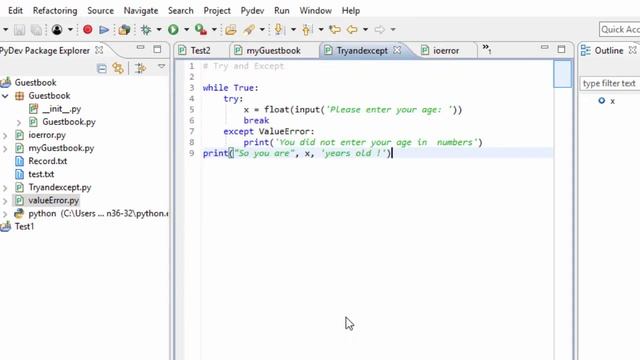
Task: Close the Outline view
Action: tap(632, 50)
